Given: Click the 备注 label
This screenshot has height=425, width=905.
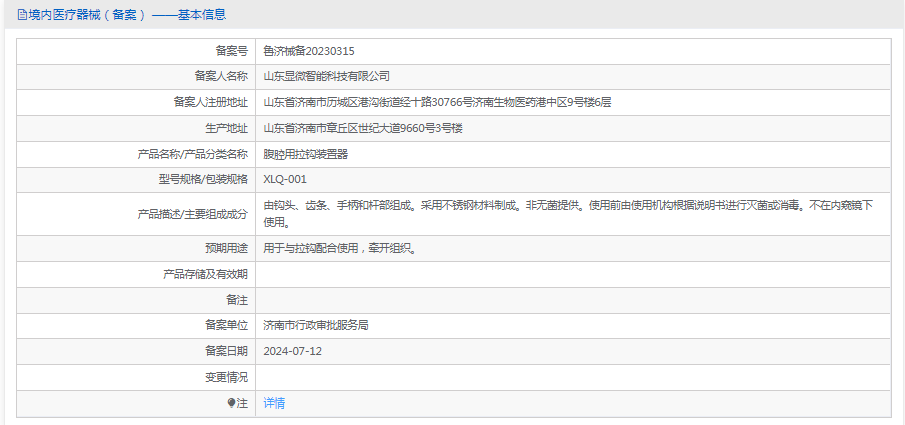Looking at the screenshot, I should 237,300.
